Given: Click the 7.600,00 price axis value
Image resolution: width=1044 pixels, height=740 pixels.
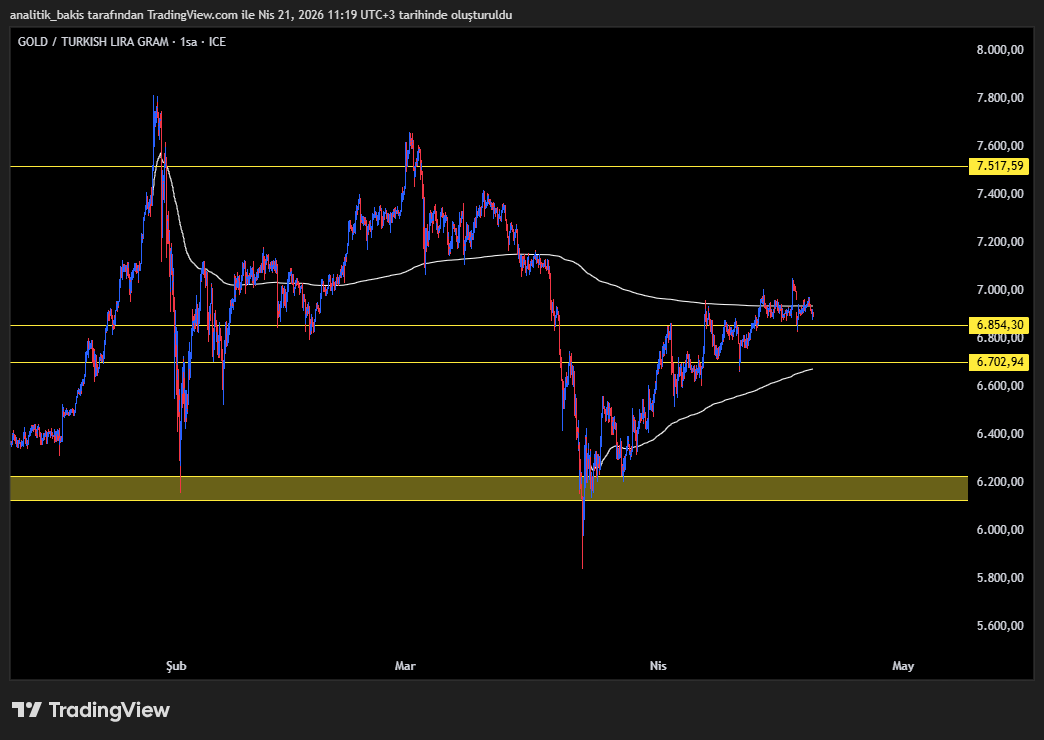Looking at the screenshot, I should (x=1000, y=146).
